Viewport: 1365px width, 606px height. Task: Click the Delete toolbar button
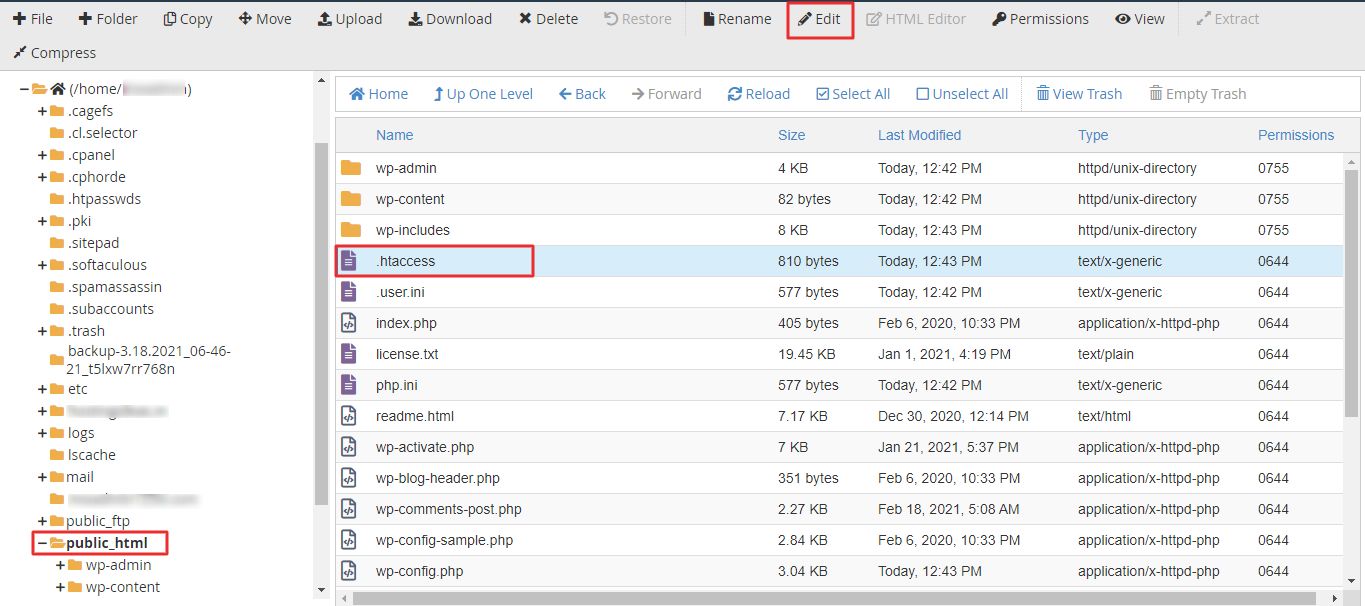click(x=548, y=19)
